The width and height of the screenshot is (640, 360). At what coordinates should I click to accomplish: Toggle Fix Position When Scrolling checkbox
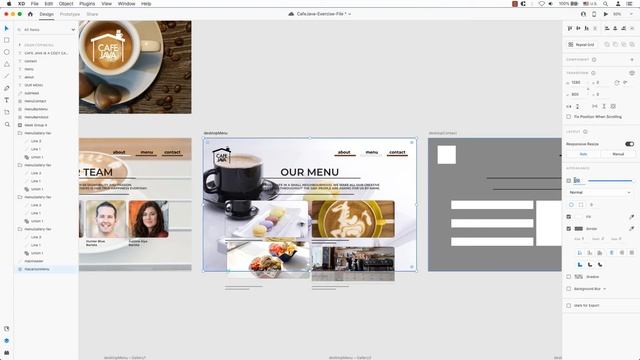click(569, 117)
